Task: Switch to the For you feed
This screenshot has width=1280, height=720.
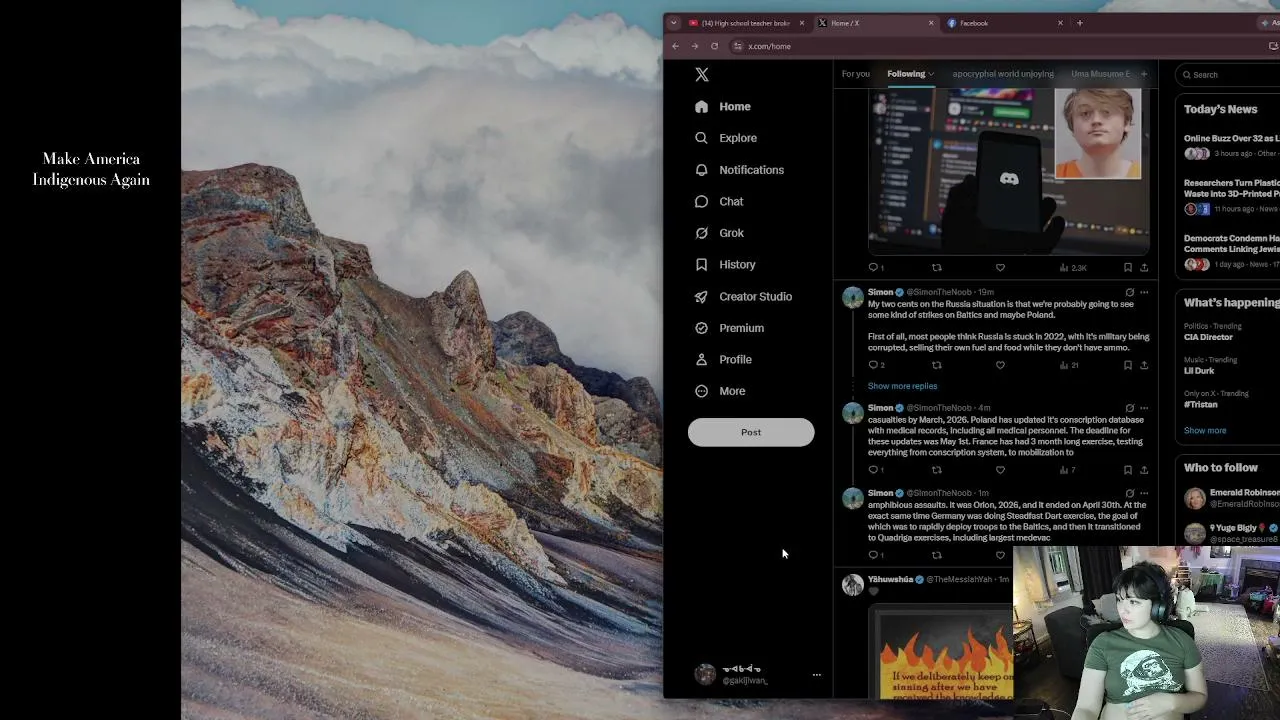Action: pos(855,74)
